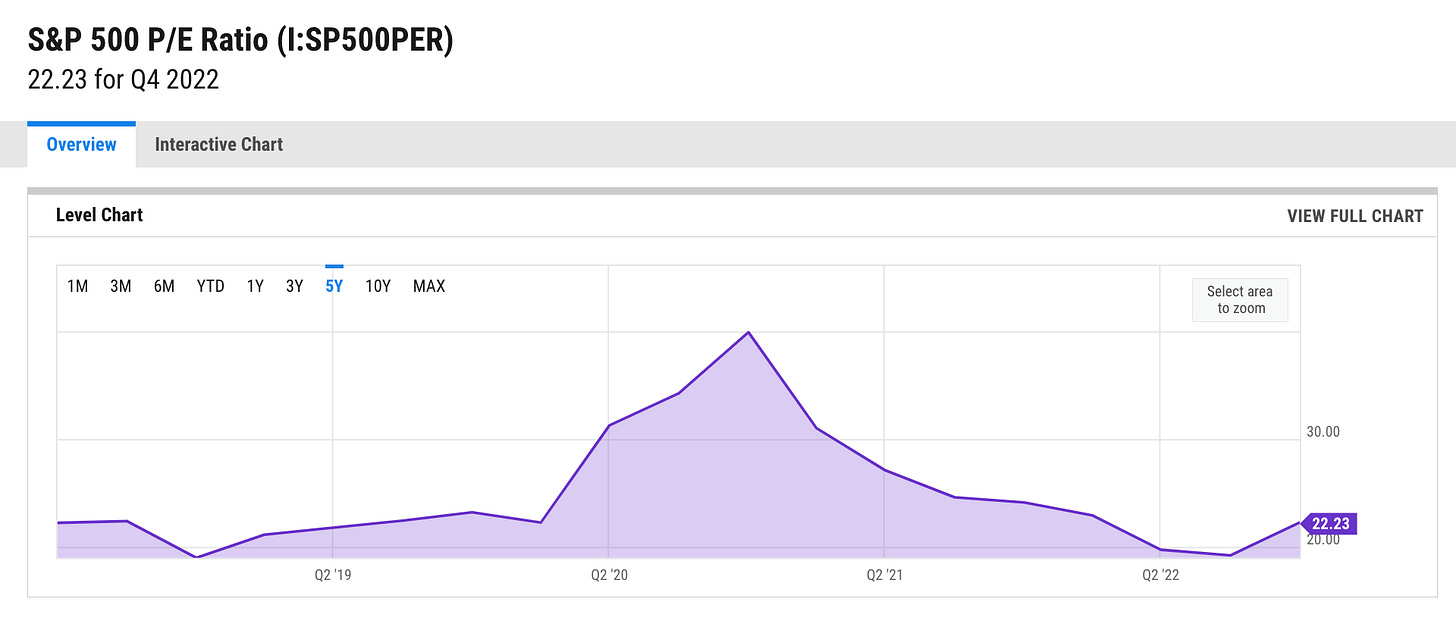The width and height of the screenshot is (1456, 617).
Task: Click the 22.23 for Q4 2022 subtitle
Action: pos(123,80)
